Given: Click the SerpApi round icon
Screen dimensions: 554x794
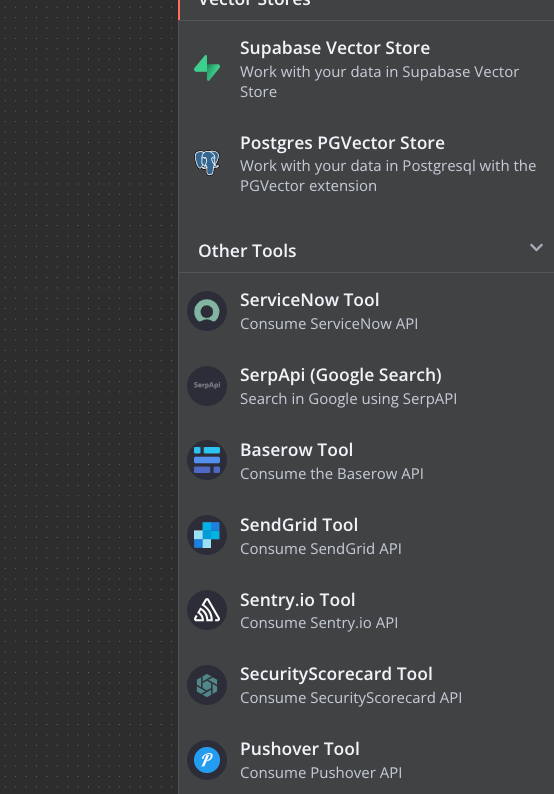Looking at the screenshot, I should point(207,386).
